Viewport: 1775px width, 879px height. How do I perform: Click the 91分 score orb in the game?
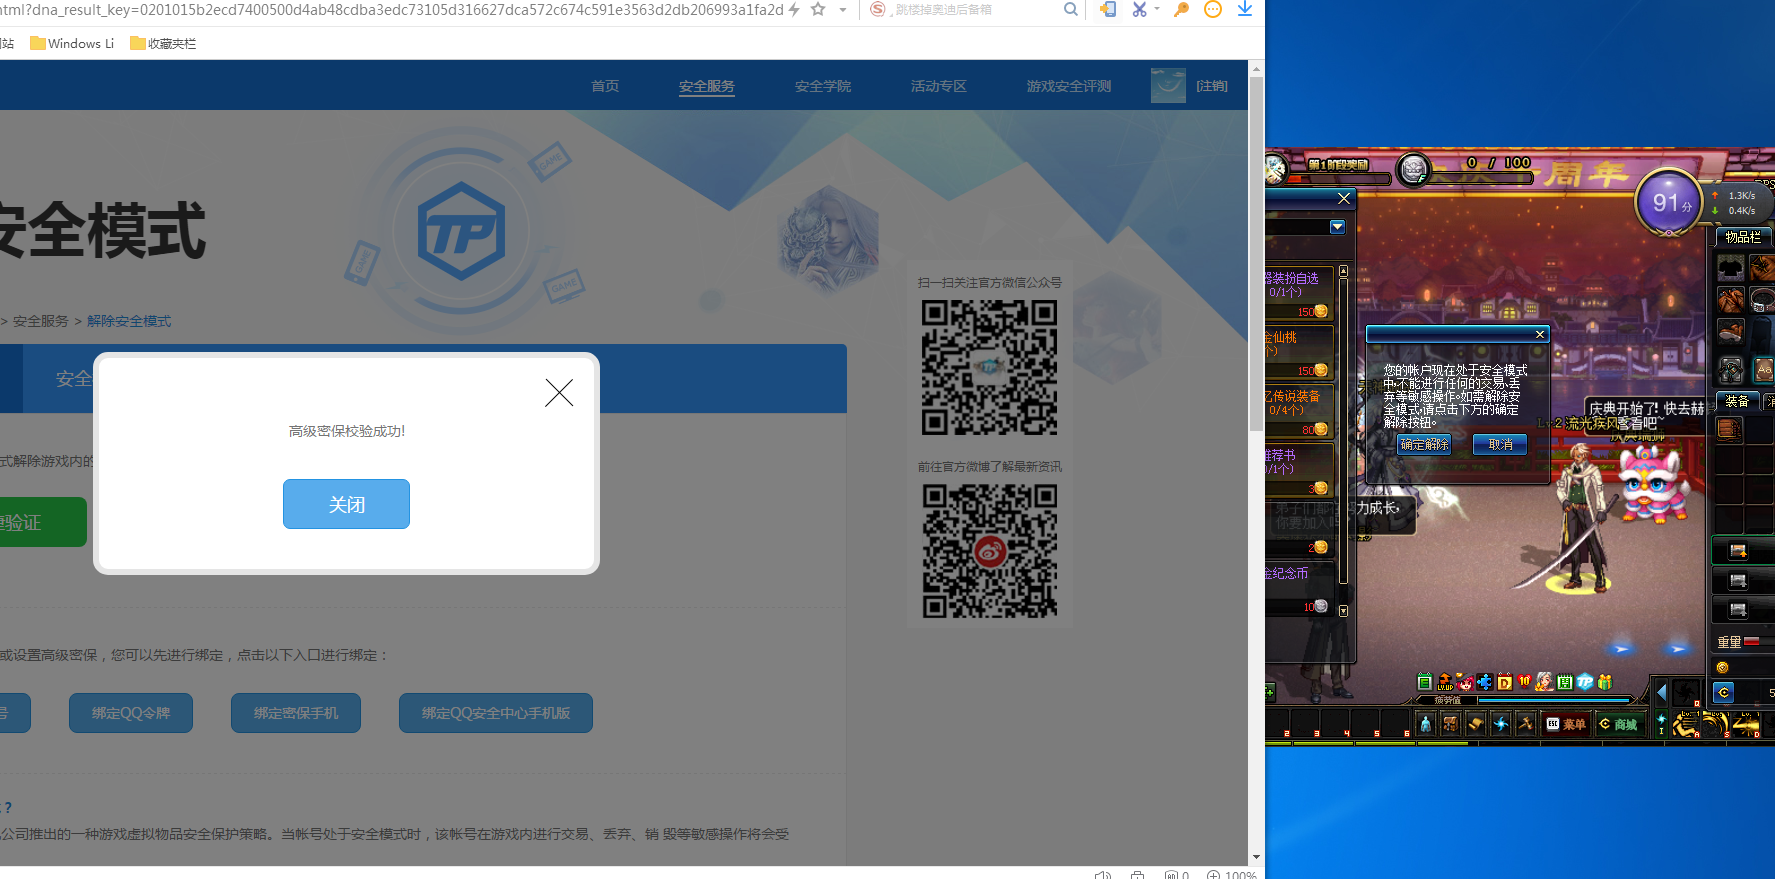(1669, 202)
